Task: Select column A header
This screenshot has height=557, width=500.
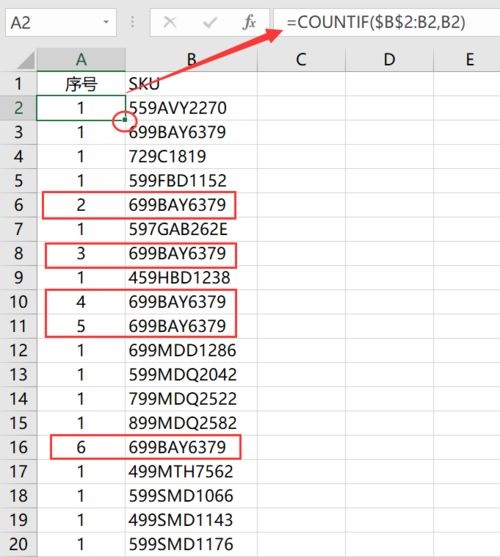Action: pyautogui.click(x=81, y=60)
